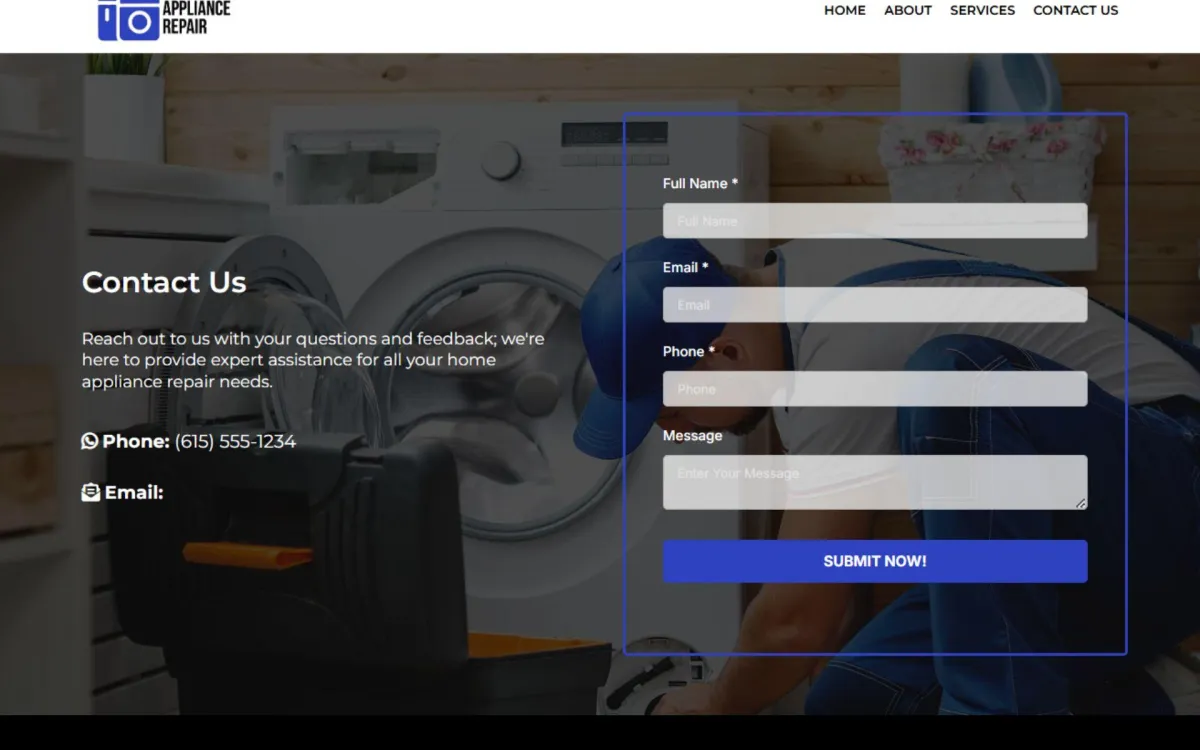Click the Appliance Repair logo text

[196, 17]
